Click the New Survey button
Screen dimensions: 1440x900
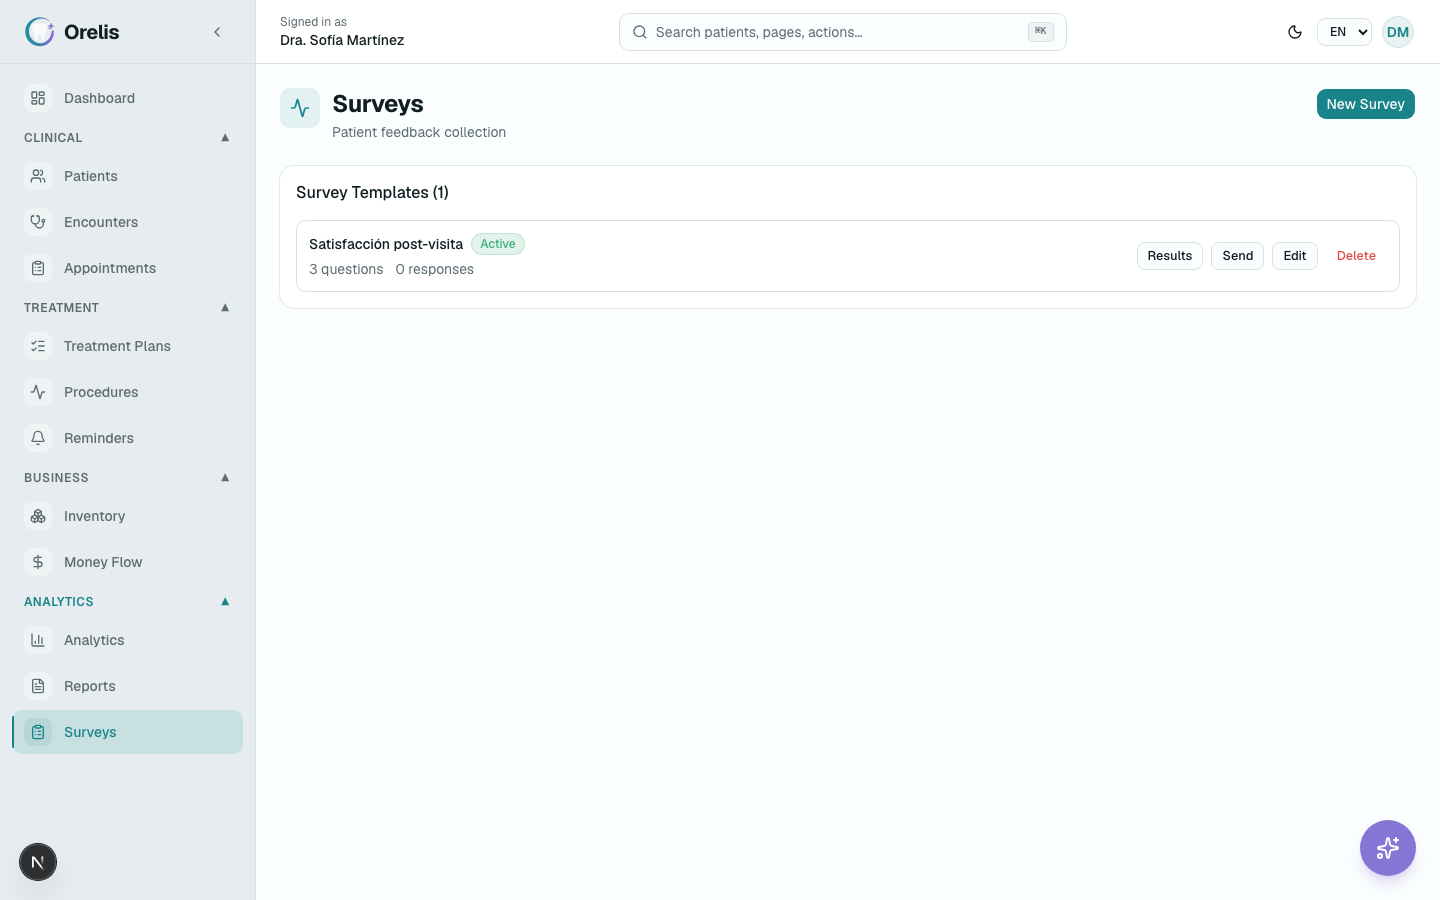coord(1365,104)
